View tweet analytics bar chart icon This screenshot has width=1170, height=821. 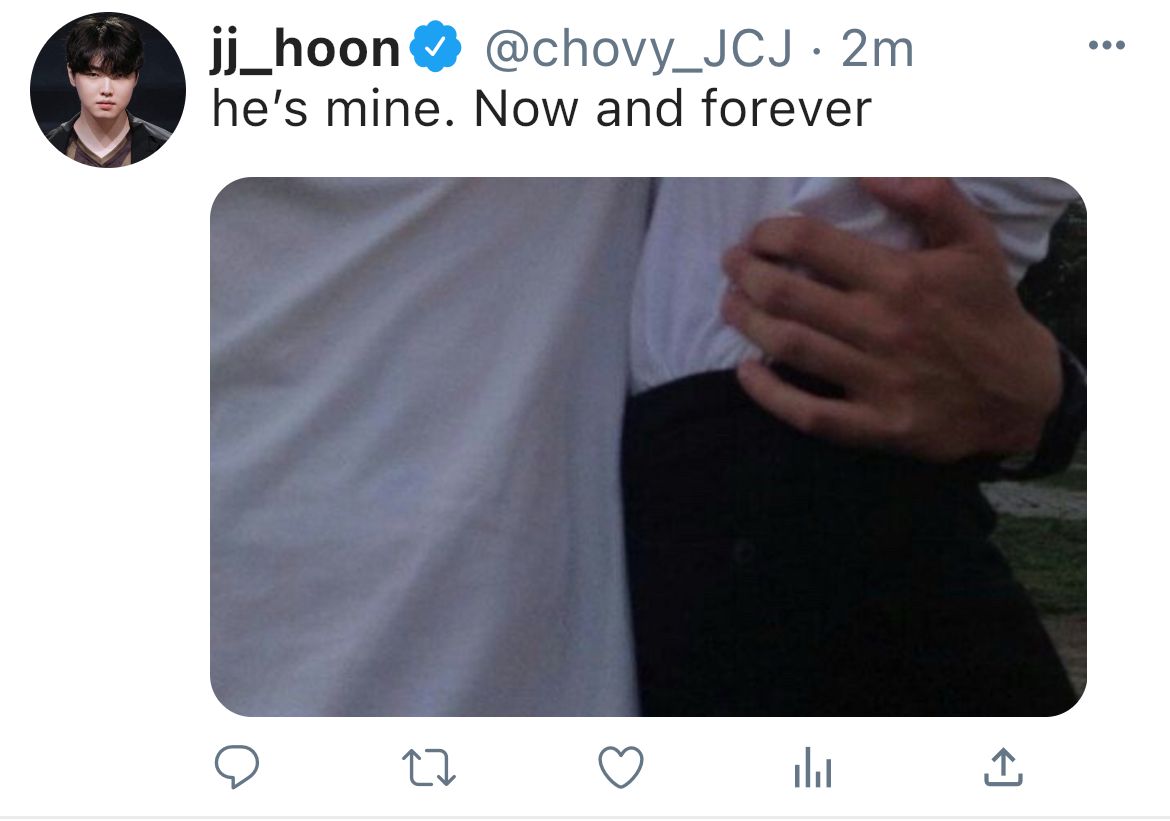point(813,767)
